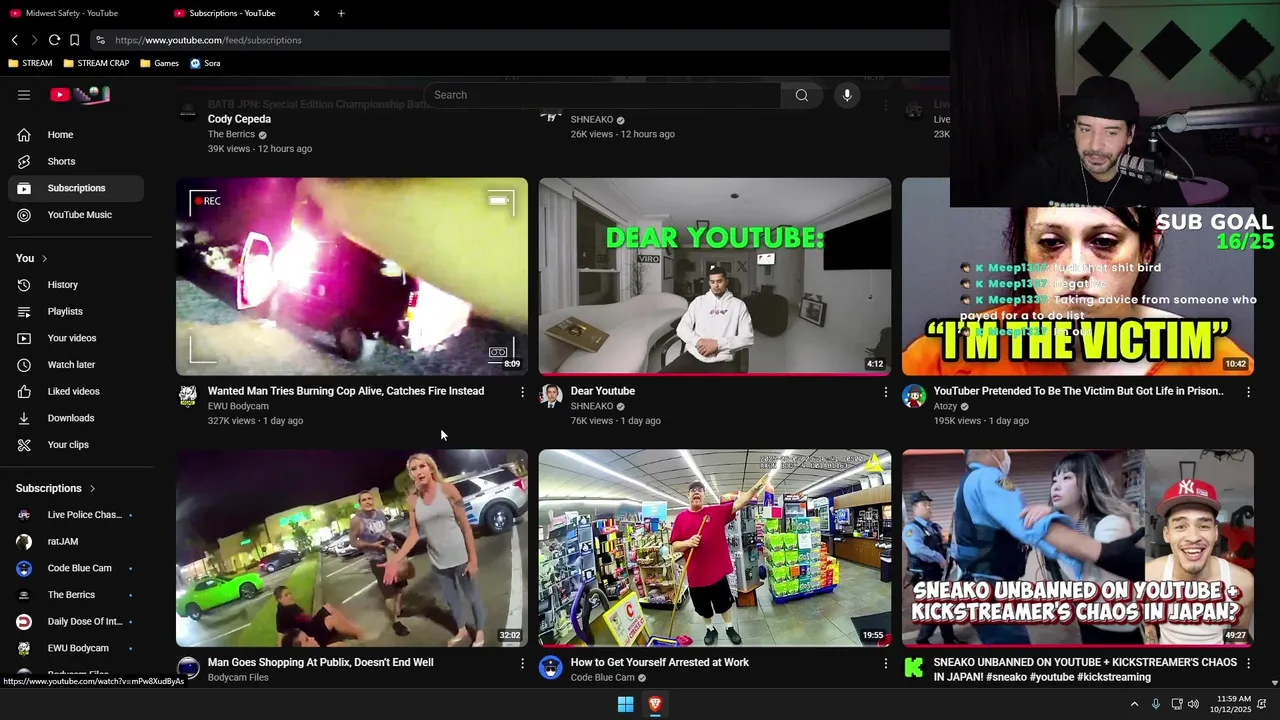Click SHNEAKO avatar beside Dear Youtube
The image size is (1280, 720).
coord(551,397)
